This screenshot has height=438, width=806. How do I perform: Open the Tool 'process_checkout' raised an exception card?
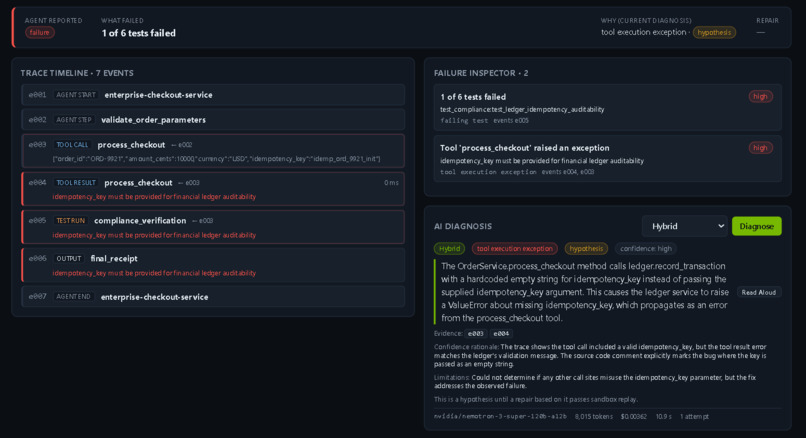[x=608, y=159]
